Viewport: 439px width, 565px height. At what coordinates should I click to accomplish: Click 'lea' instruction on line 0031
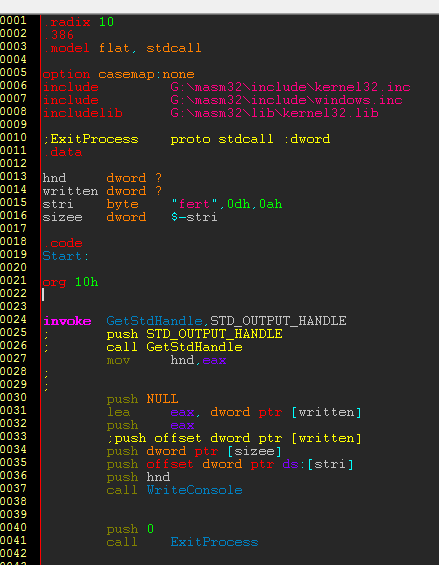118,412
